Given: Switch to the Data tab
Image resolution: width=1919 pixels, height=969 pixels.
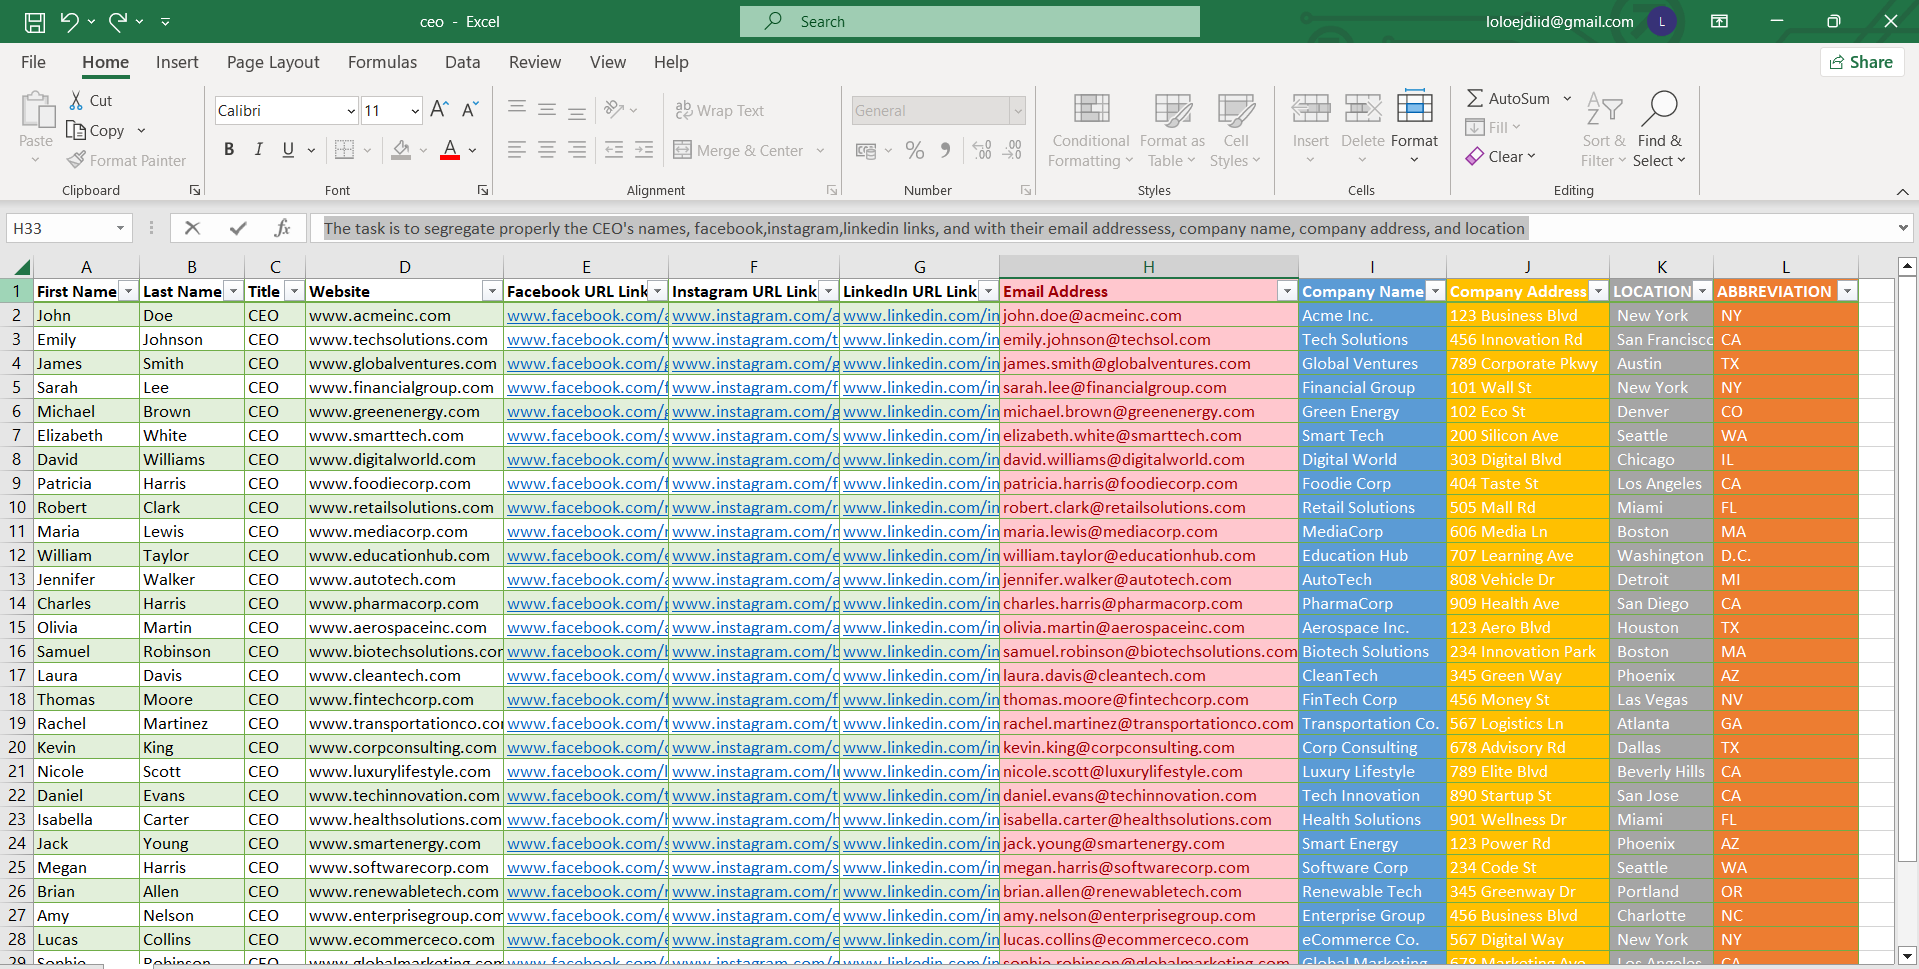Looking at the screenshot, I should tap(462, 62).
